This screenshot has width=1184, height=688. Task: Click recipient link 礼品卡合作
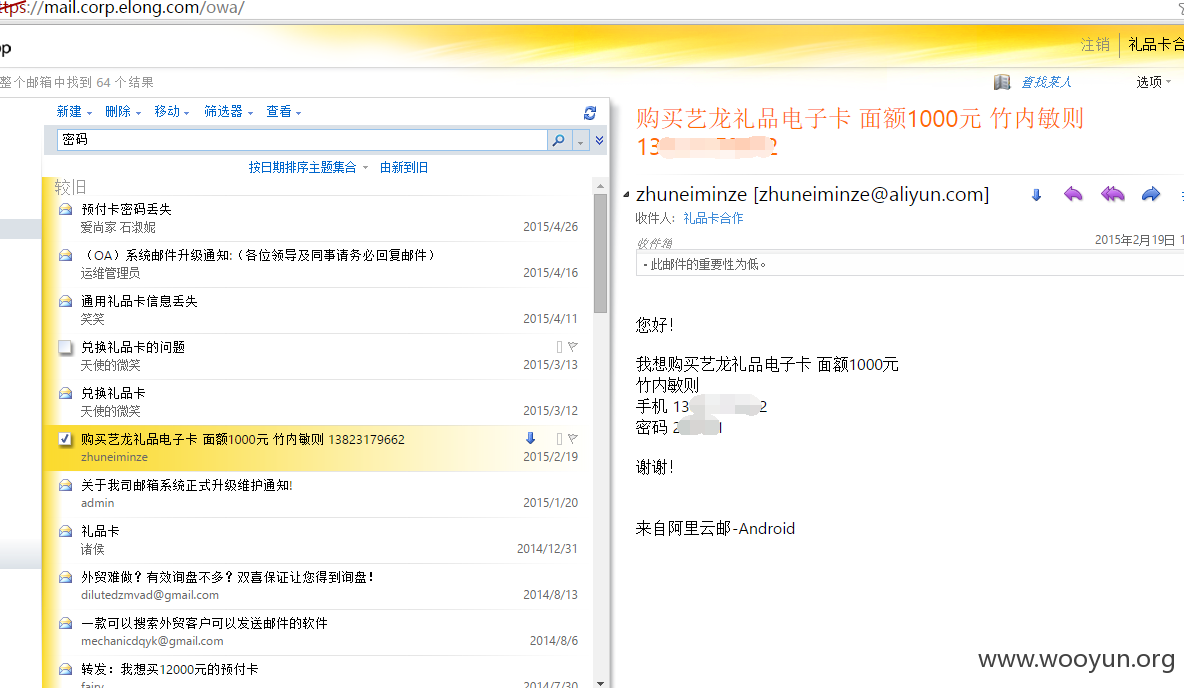(x=713, y=218)
